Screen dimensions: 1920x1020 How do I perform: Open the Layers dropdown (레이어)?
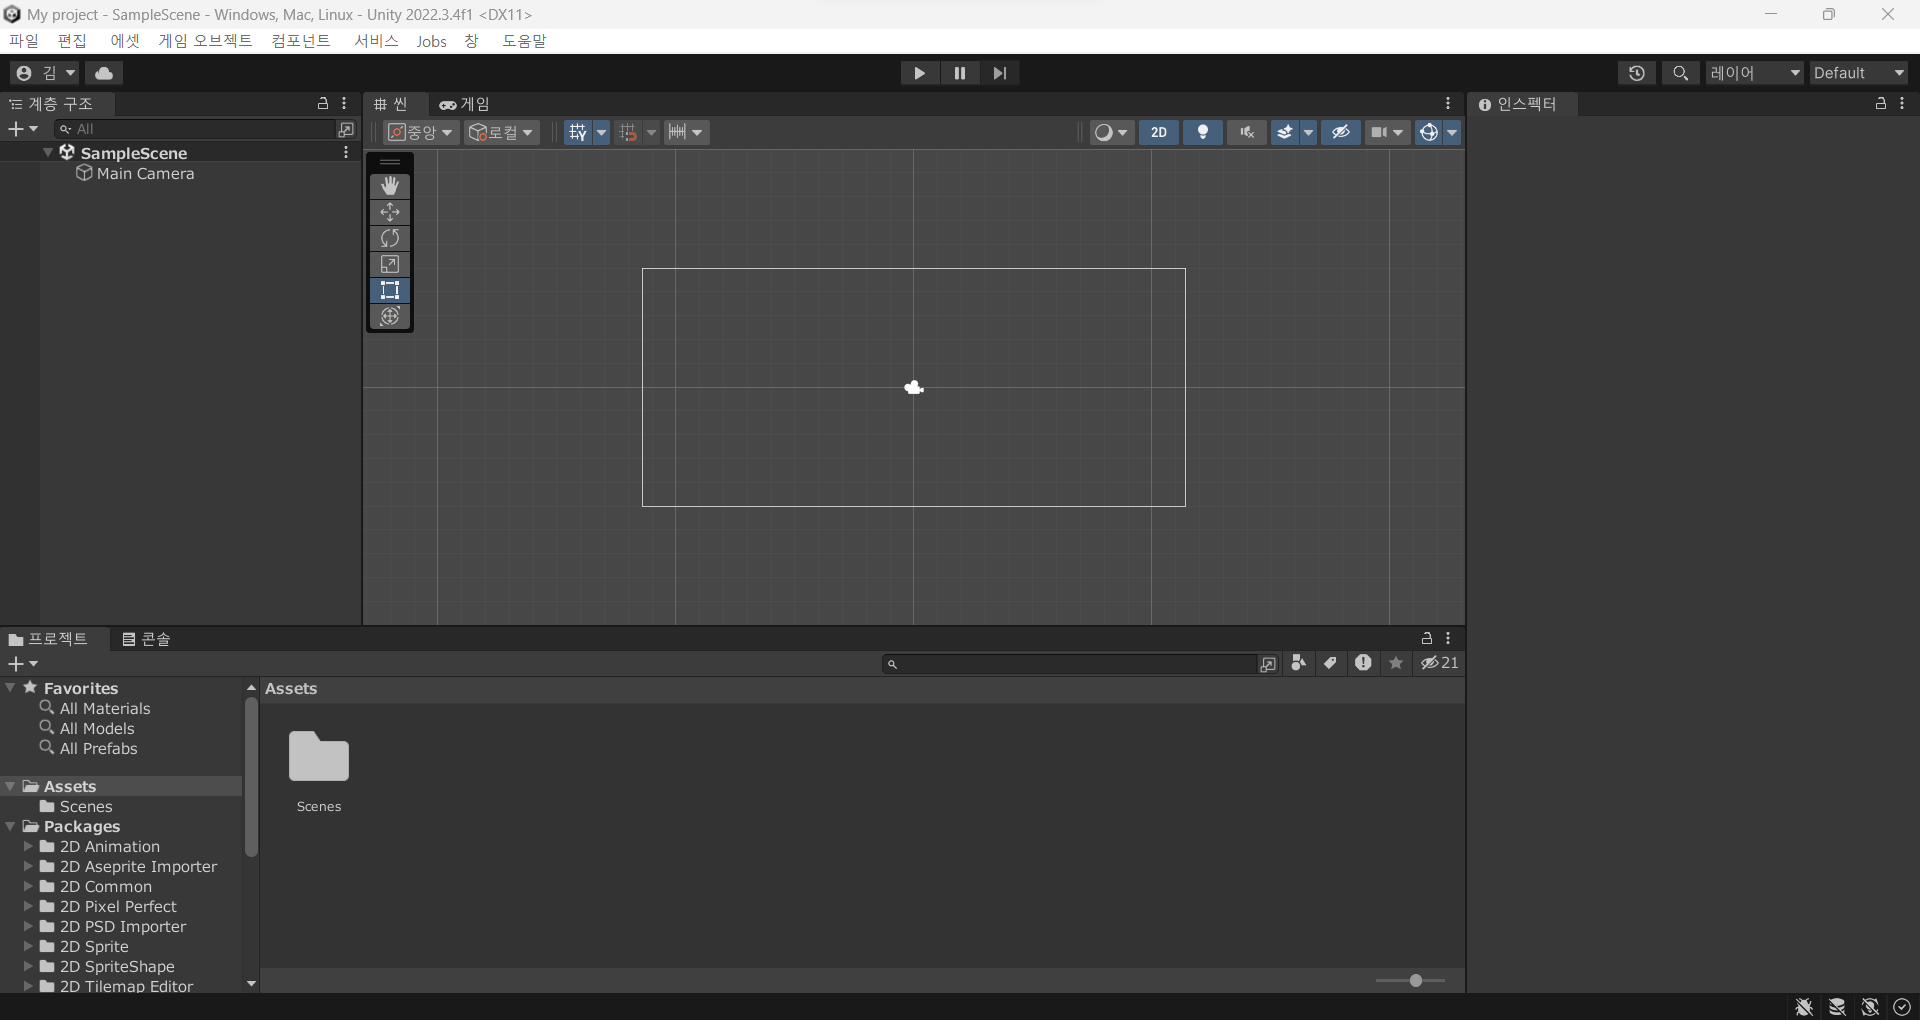point(1755,73)
